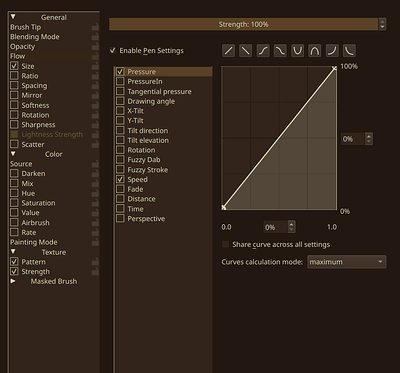Click the lock icon beside Ratio
This screenshot has height=373, width=400.
[95, 76]
